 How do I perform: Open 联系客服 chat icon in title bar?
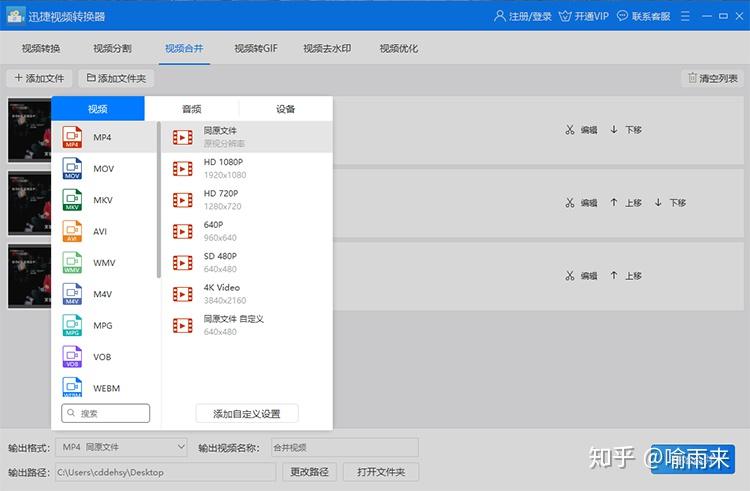point(622,16)
